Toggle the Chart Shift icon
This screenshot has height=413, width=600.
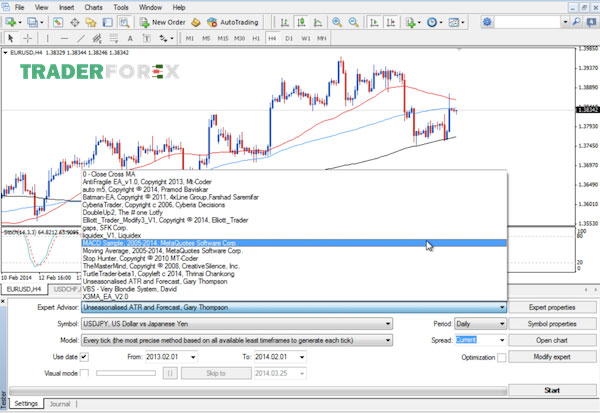coord(391,23)
